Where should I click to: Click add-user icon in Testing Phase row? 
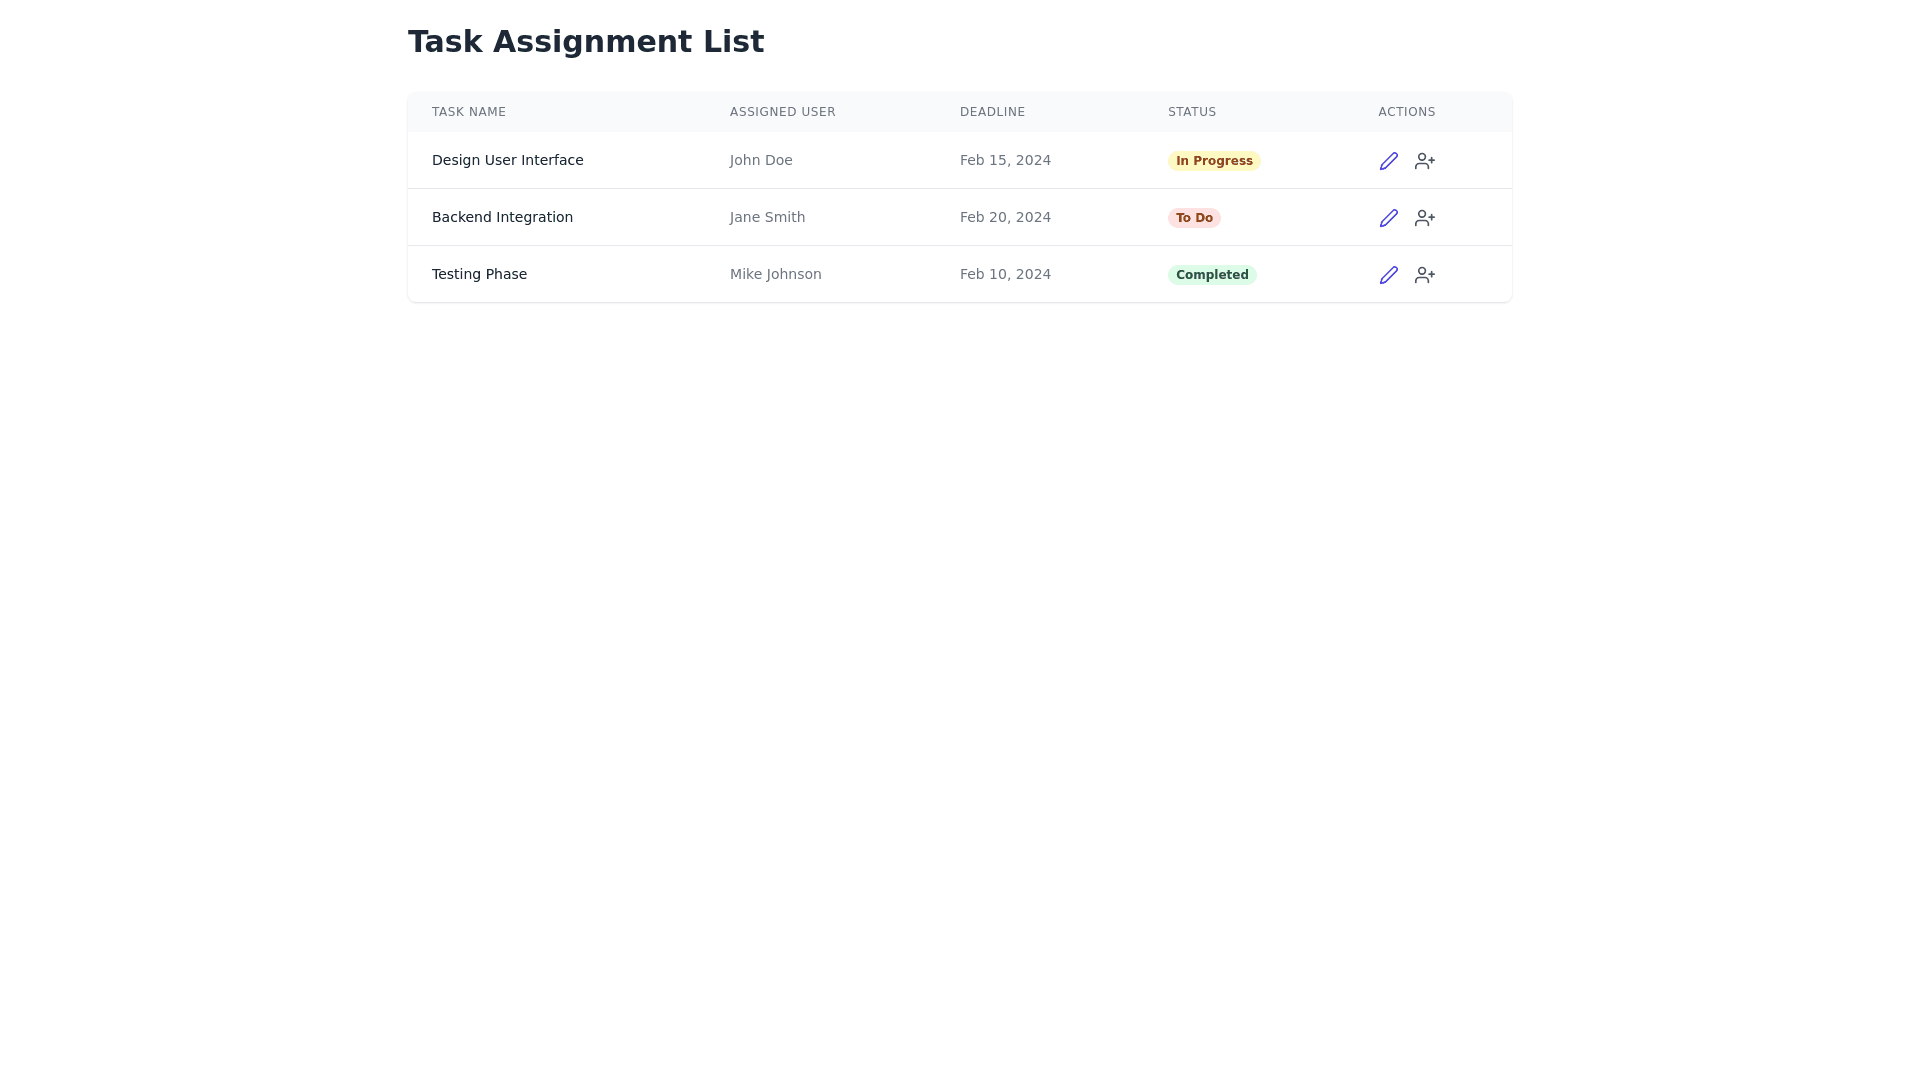tap(1425, 275)
